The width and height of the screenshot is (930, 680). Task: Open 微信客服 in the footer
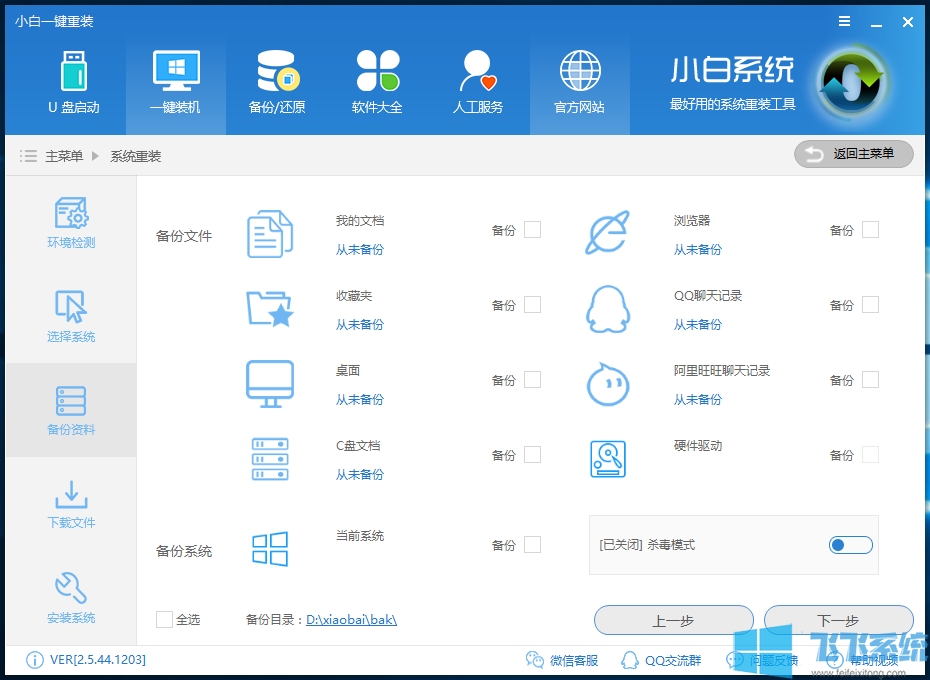(x=560, y=660)
